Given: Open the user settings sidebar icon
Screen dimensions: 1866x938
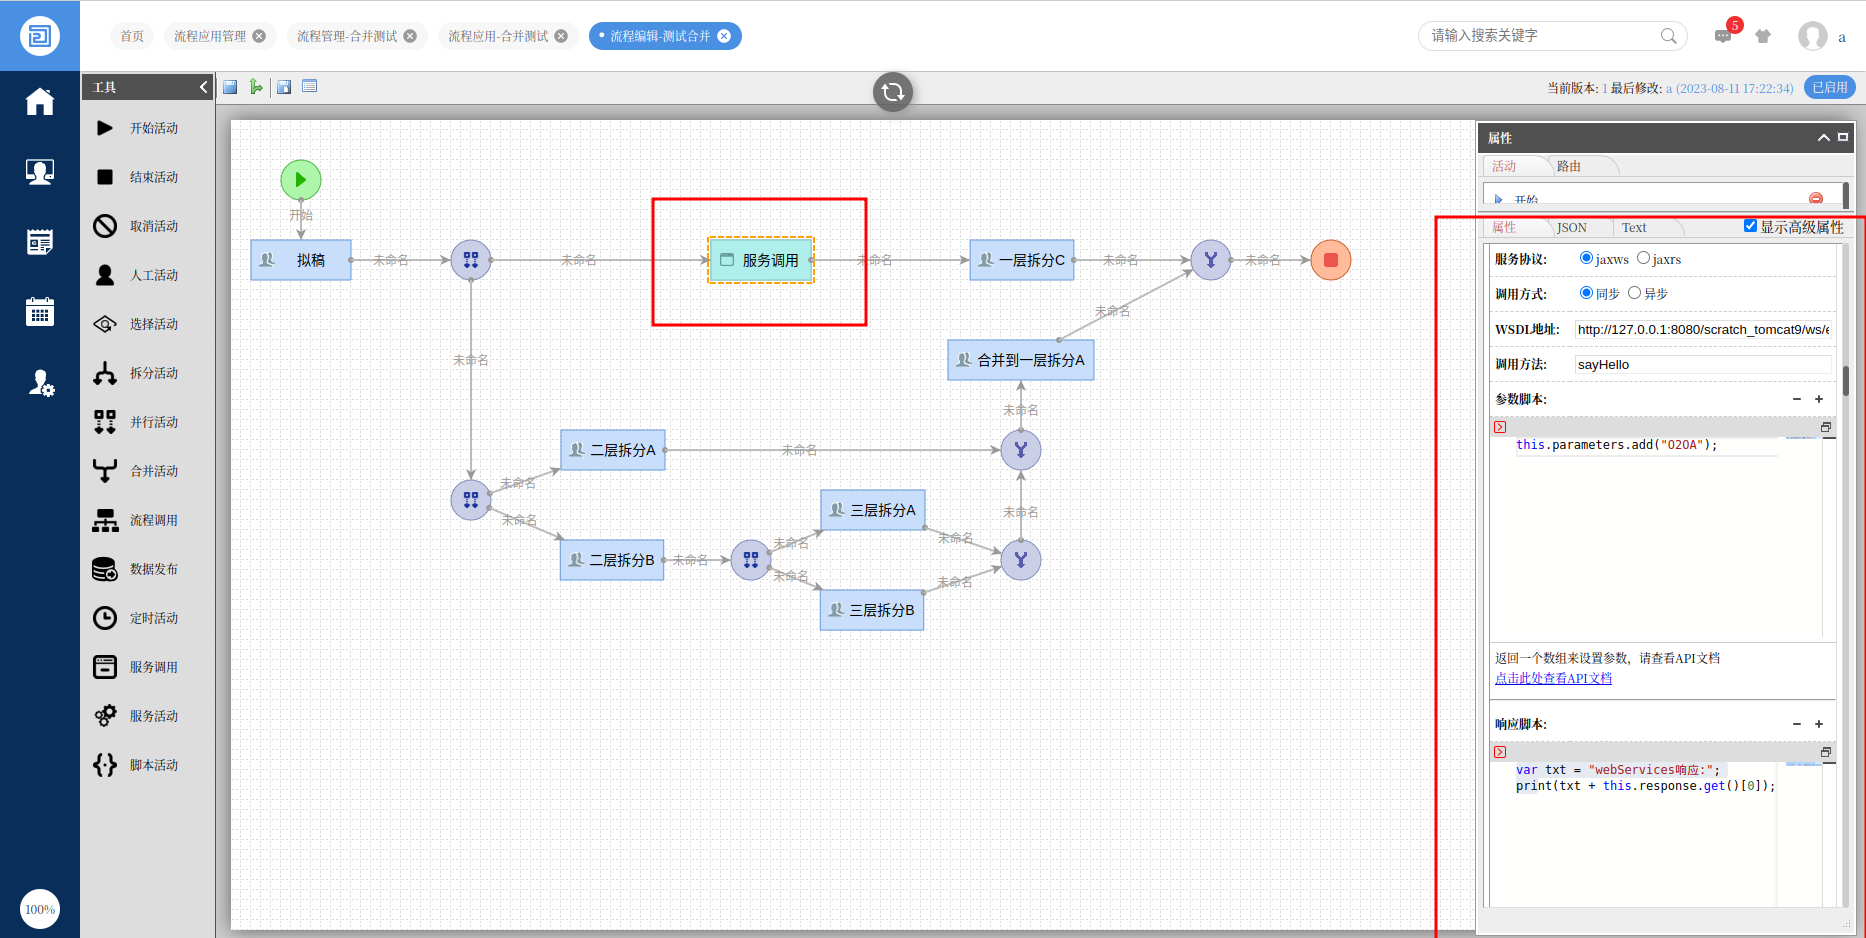Looking at the screenshot, I should (x=40, y=382).
